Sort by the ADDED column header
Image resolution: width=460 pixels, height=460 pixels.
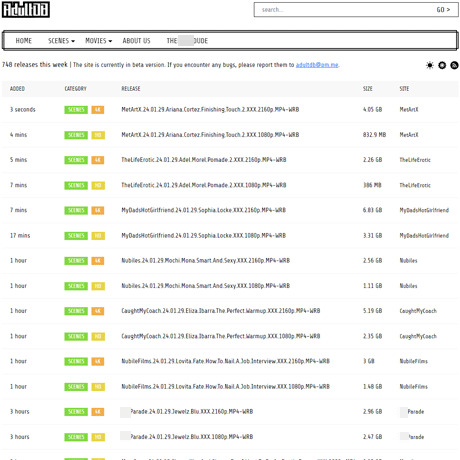(x=17, y=89)
